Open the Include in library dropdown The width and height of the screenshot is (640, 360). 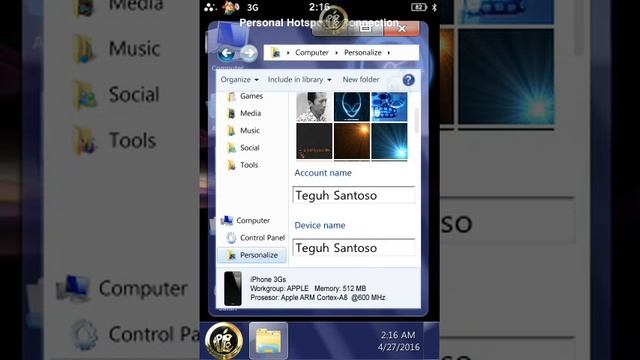[x=299, y=80]
